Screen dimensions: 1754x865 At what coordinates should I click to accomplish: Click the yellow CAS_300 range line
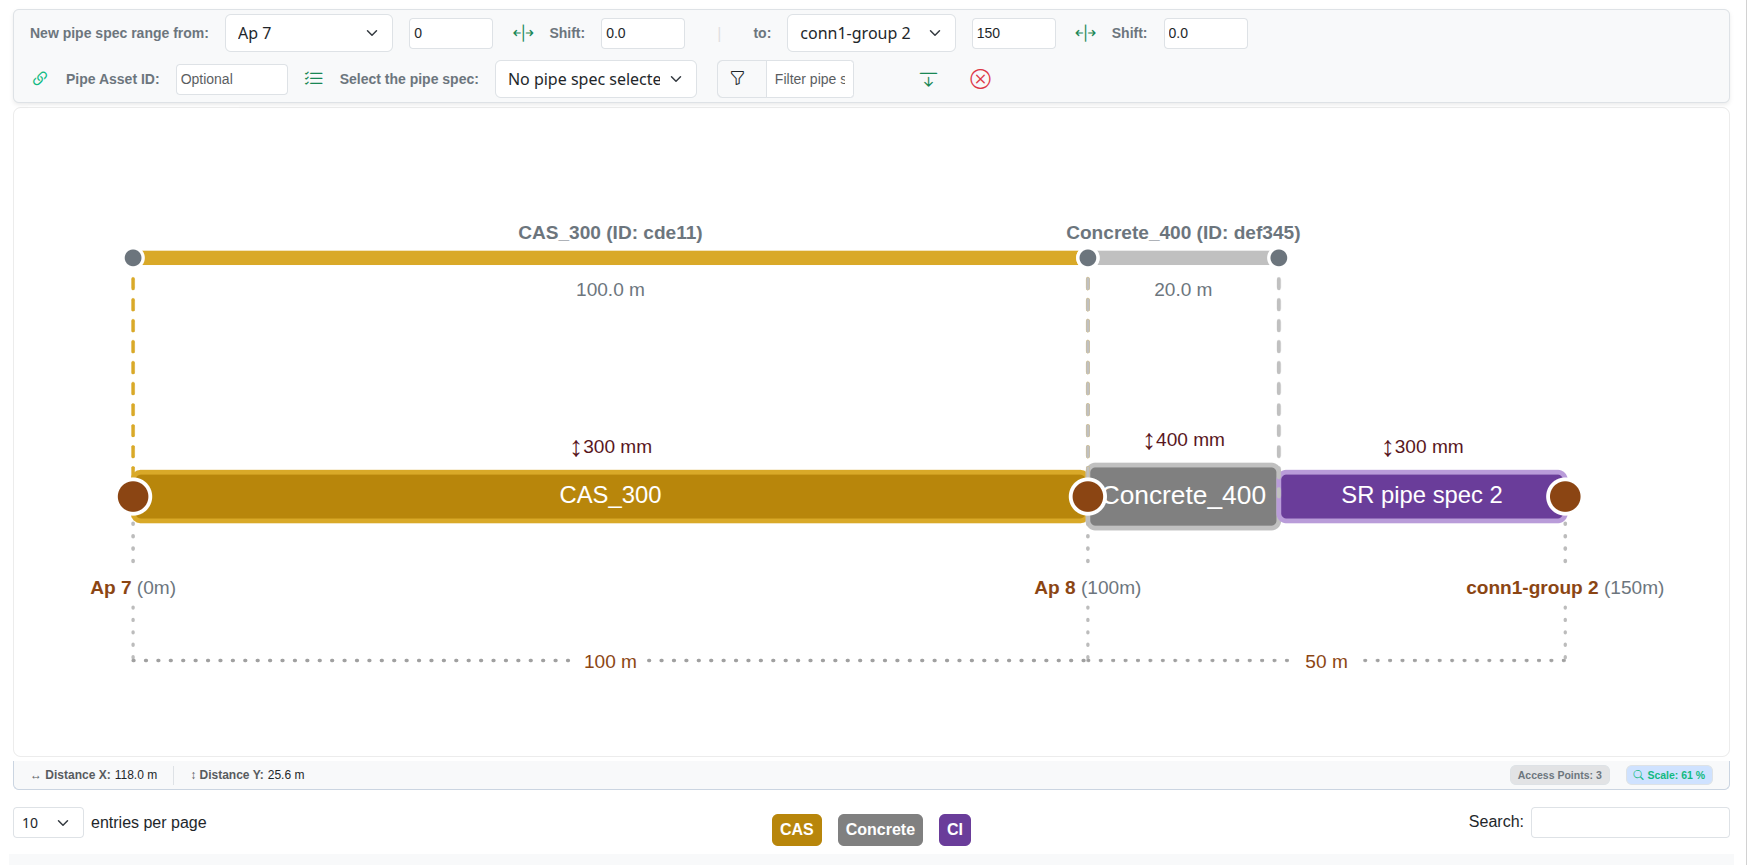click(x=610, y=258)
